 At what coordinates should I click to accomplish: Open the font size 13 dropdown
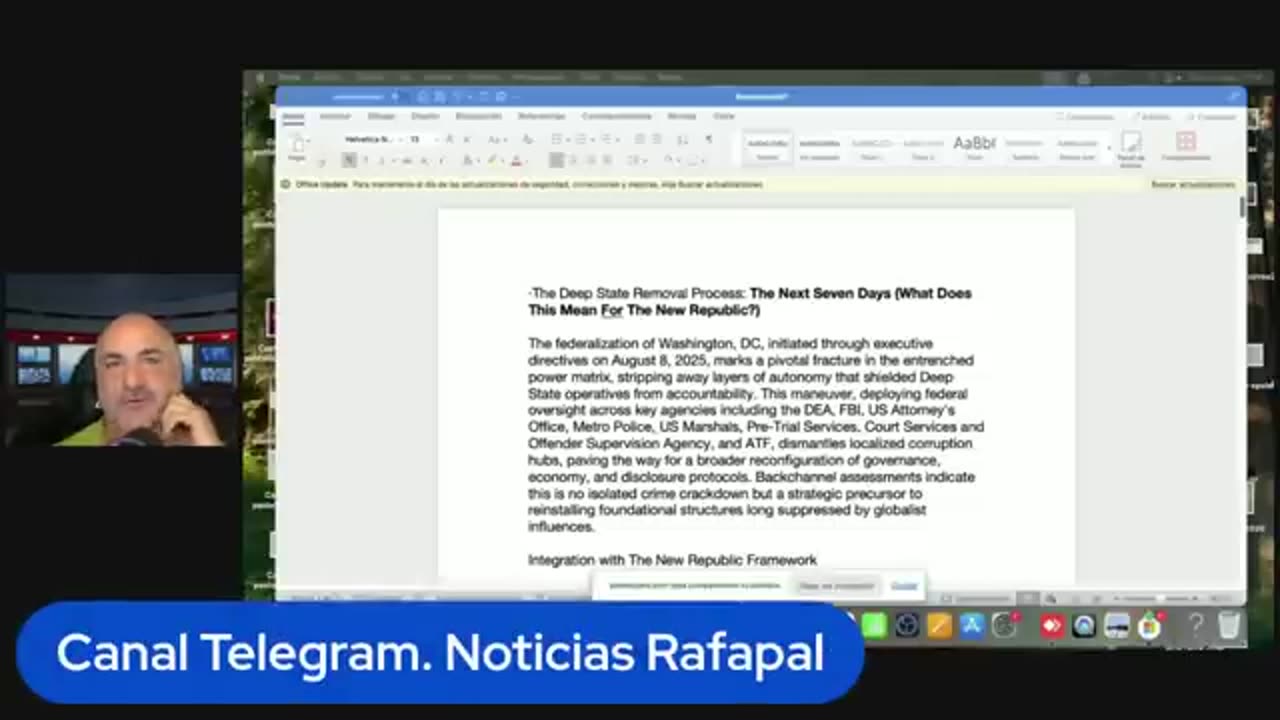point(421,139)
